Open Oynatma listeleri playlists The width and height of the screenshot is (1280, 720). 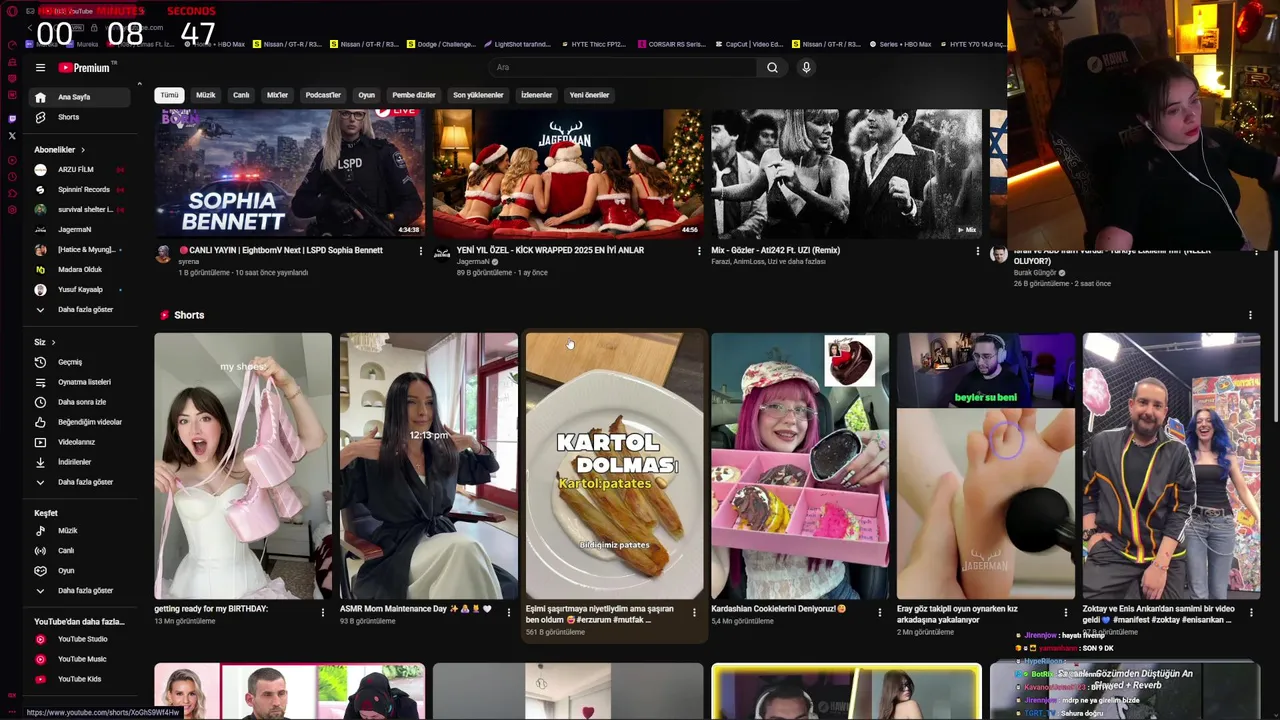pos(80,382)
